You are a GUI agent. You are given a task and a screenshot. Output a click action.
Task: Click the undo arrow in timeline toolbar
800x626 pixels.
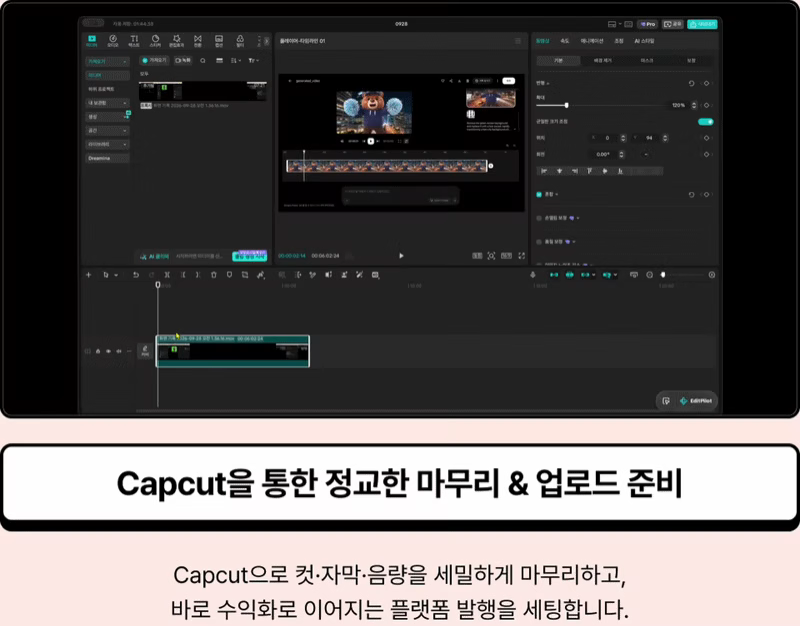tap(136, 275)
